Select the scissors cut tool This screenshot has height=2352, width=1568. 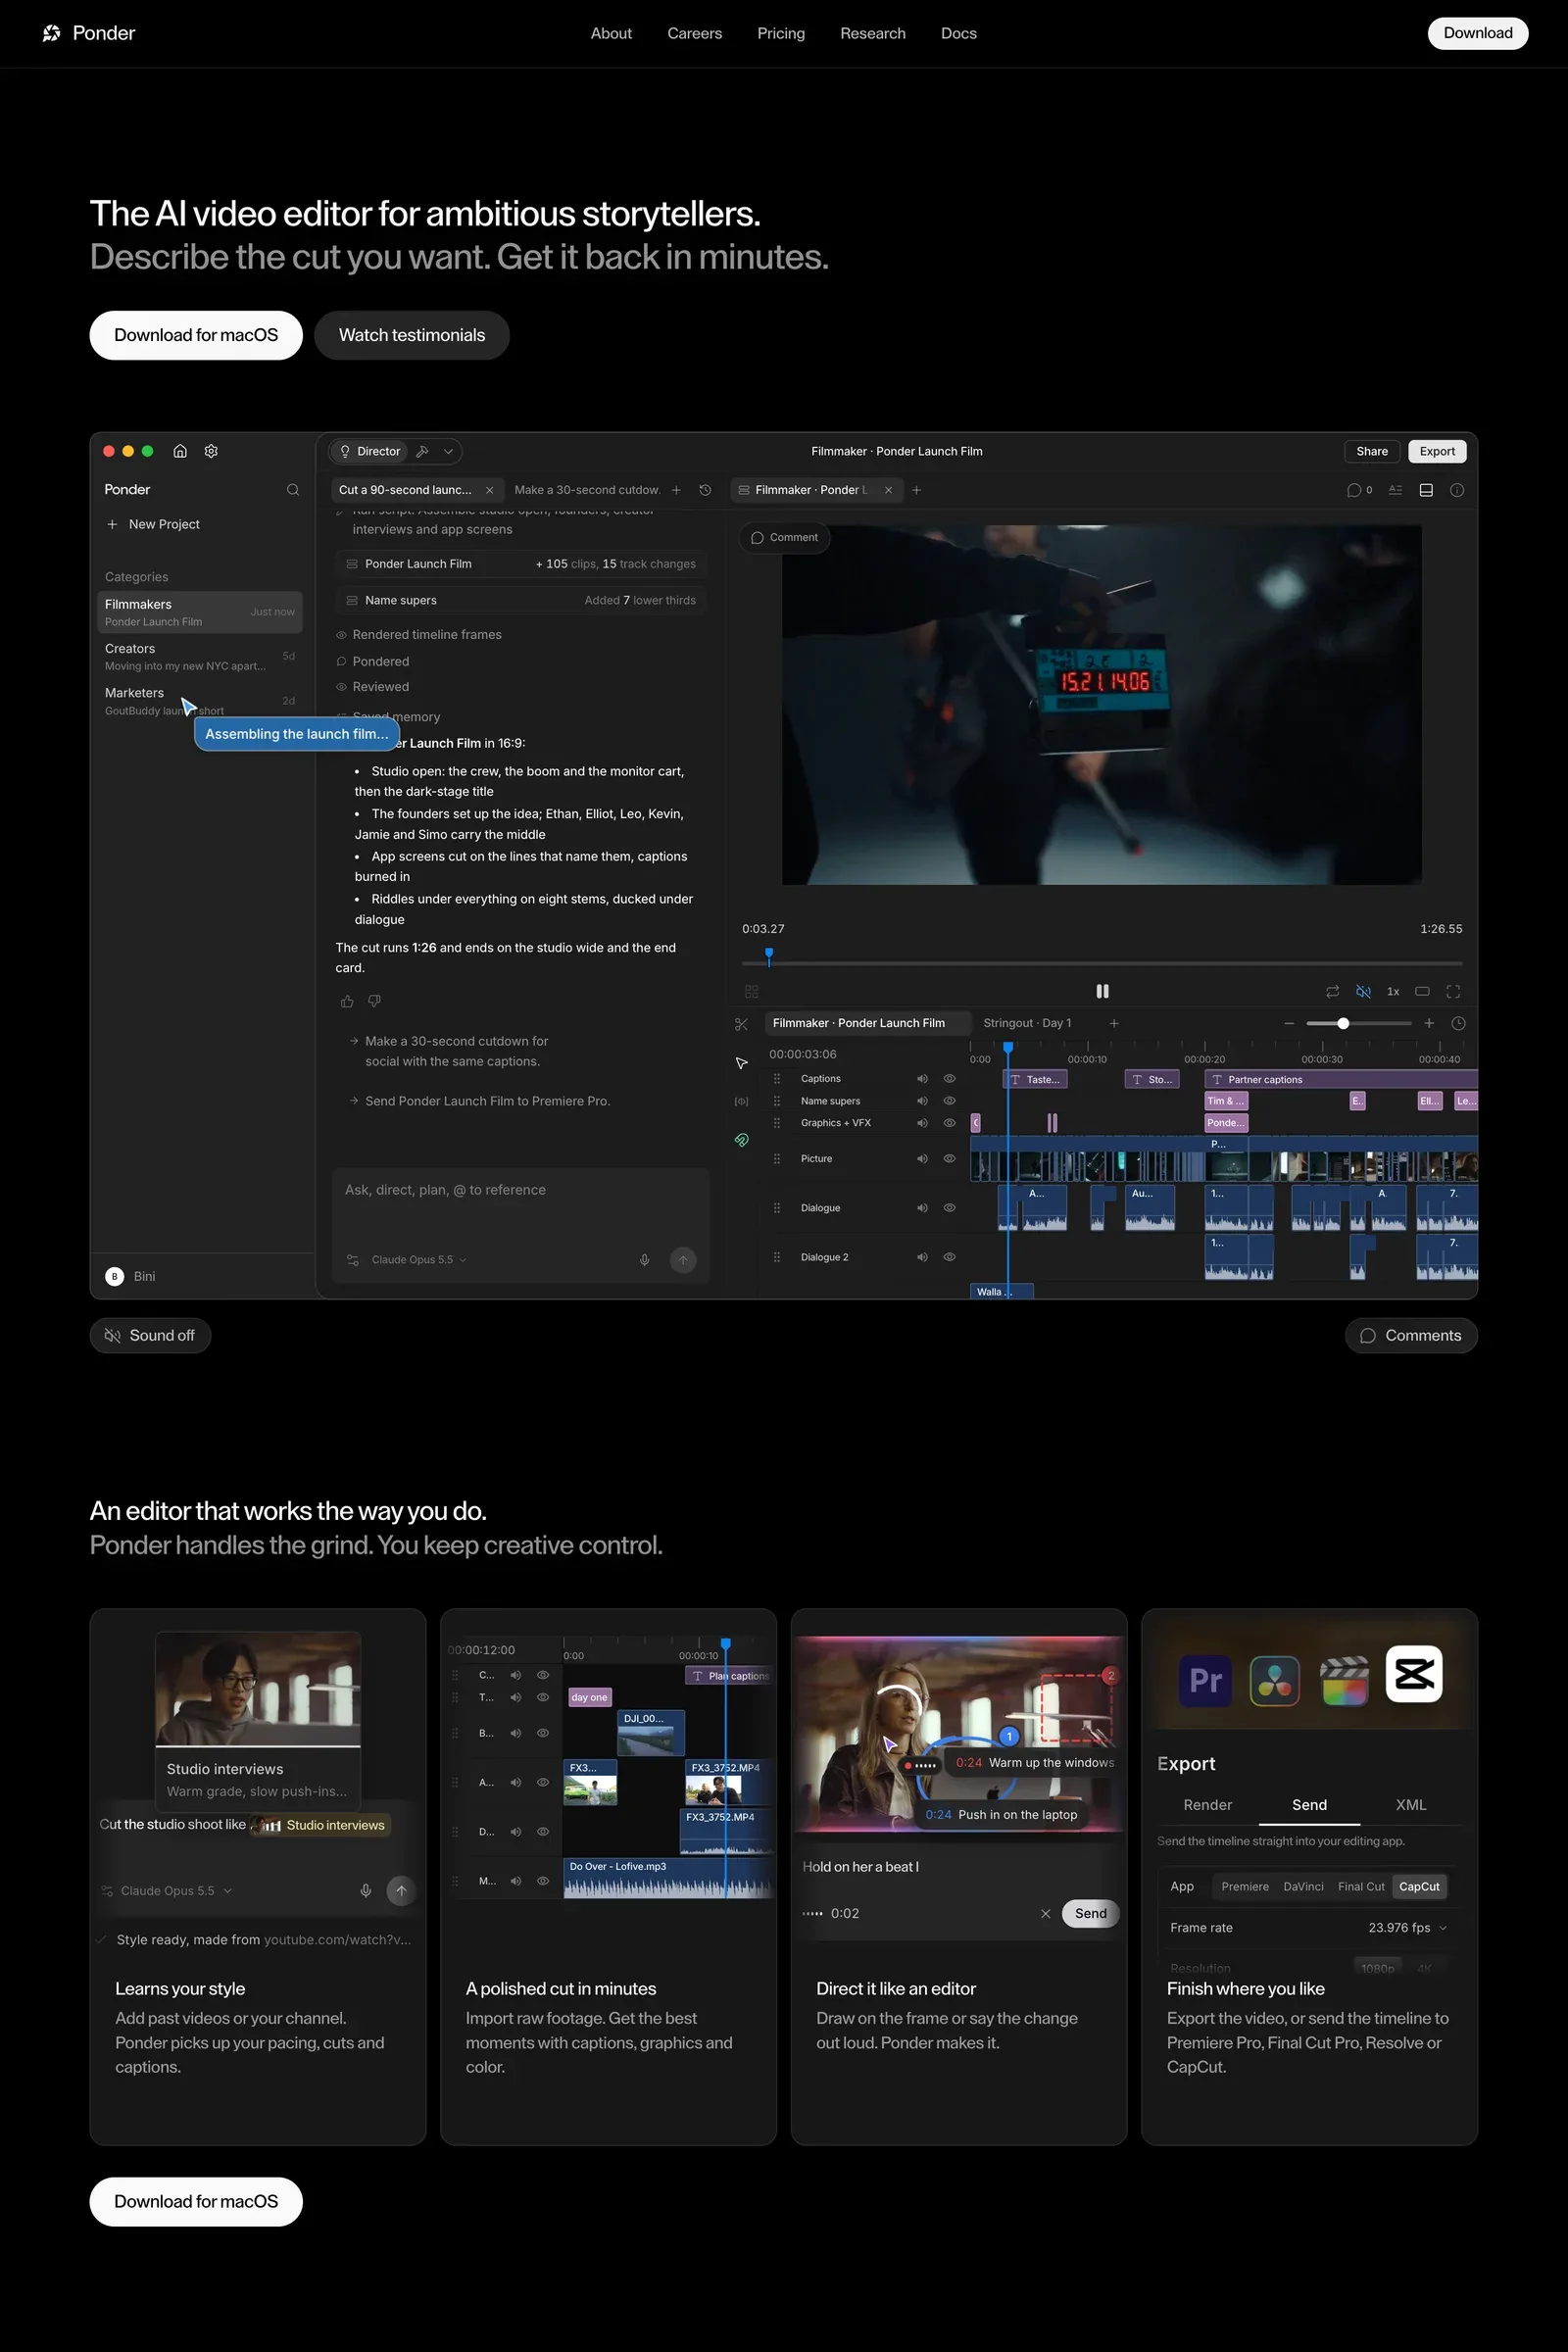tap(741, 1024)
